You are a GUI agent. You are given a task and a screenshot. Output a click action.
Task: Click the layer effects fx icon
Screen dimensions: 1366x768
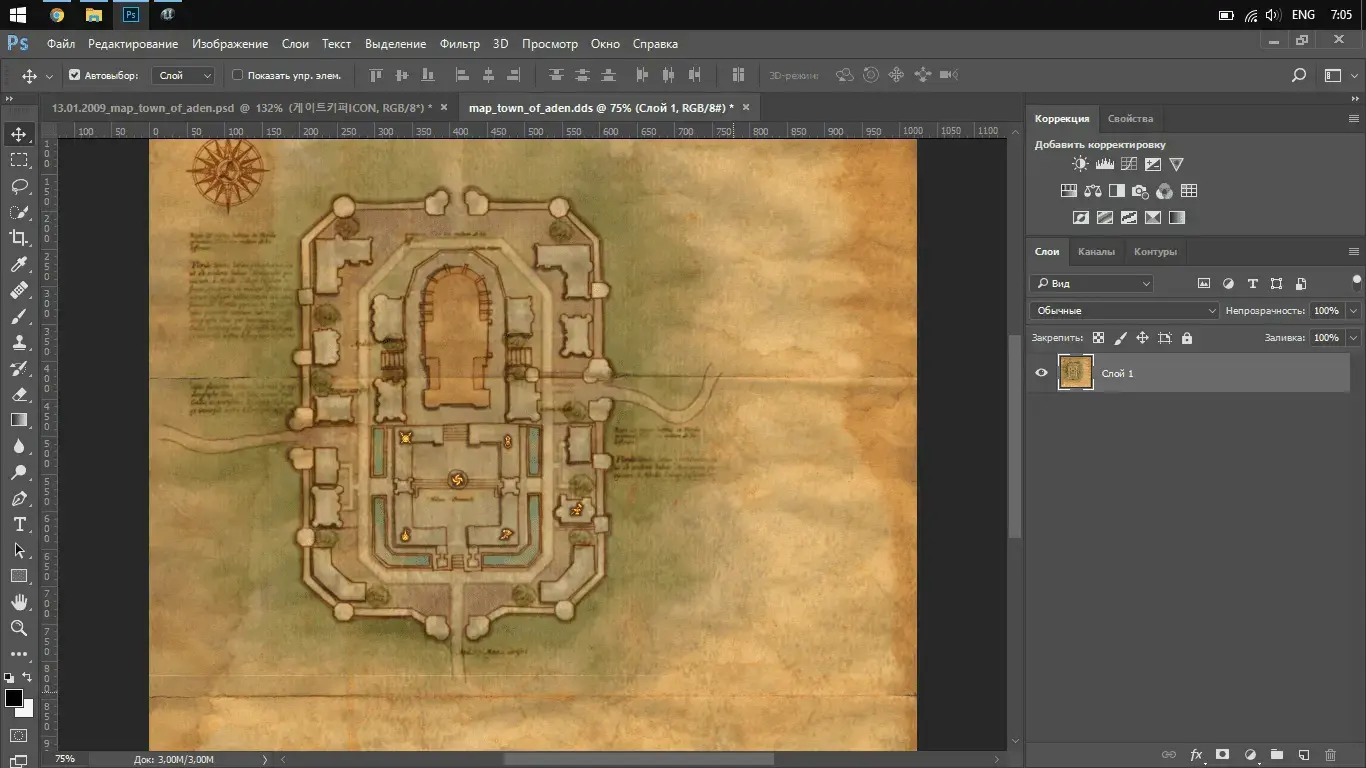point(1195,754)
